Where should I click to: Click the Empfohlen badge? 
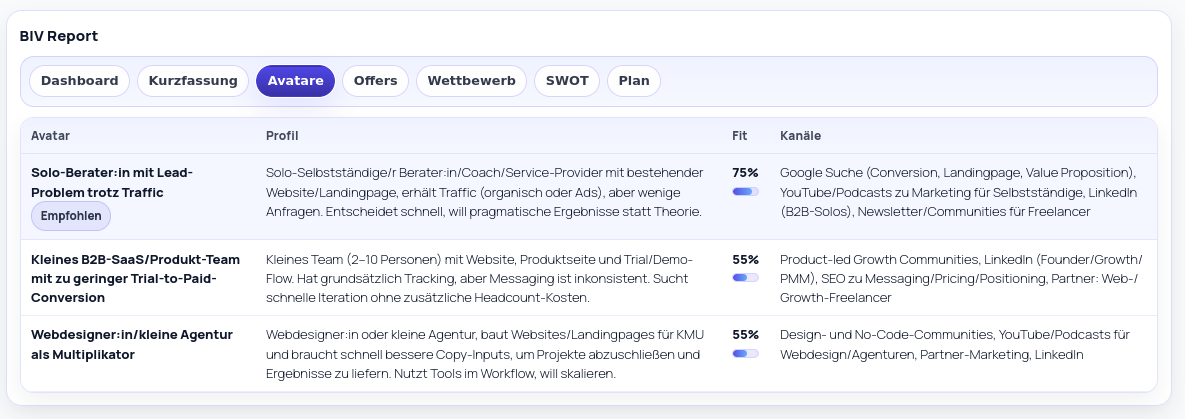pyautogui.click(x=72, y=216)
